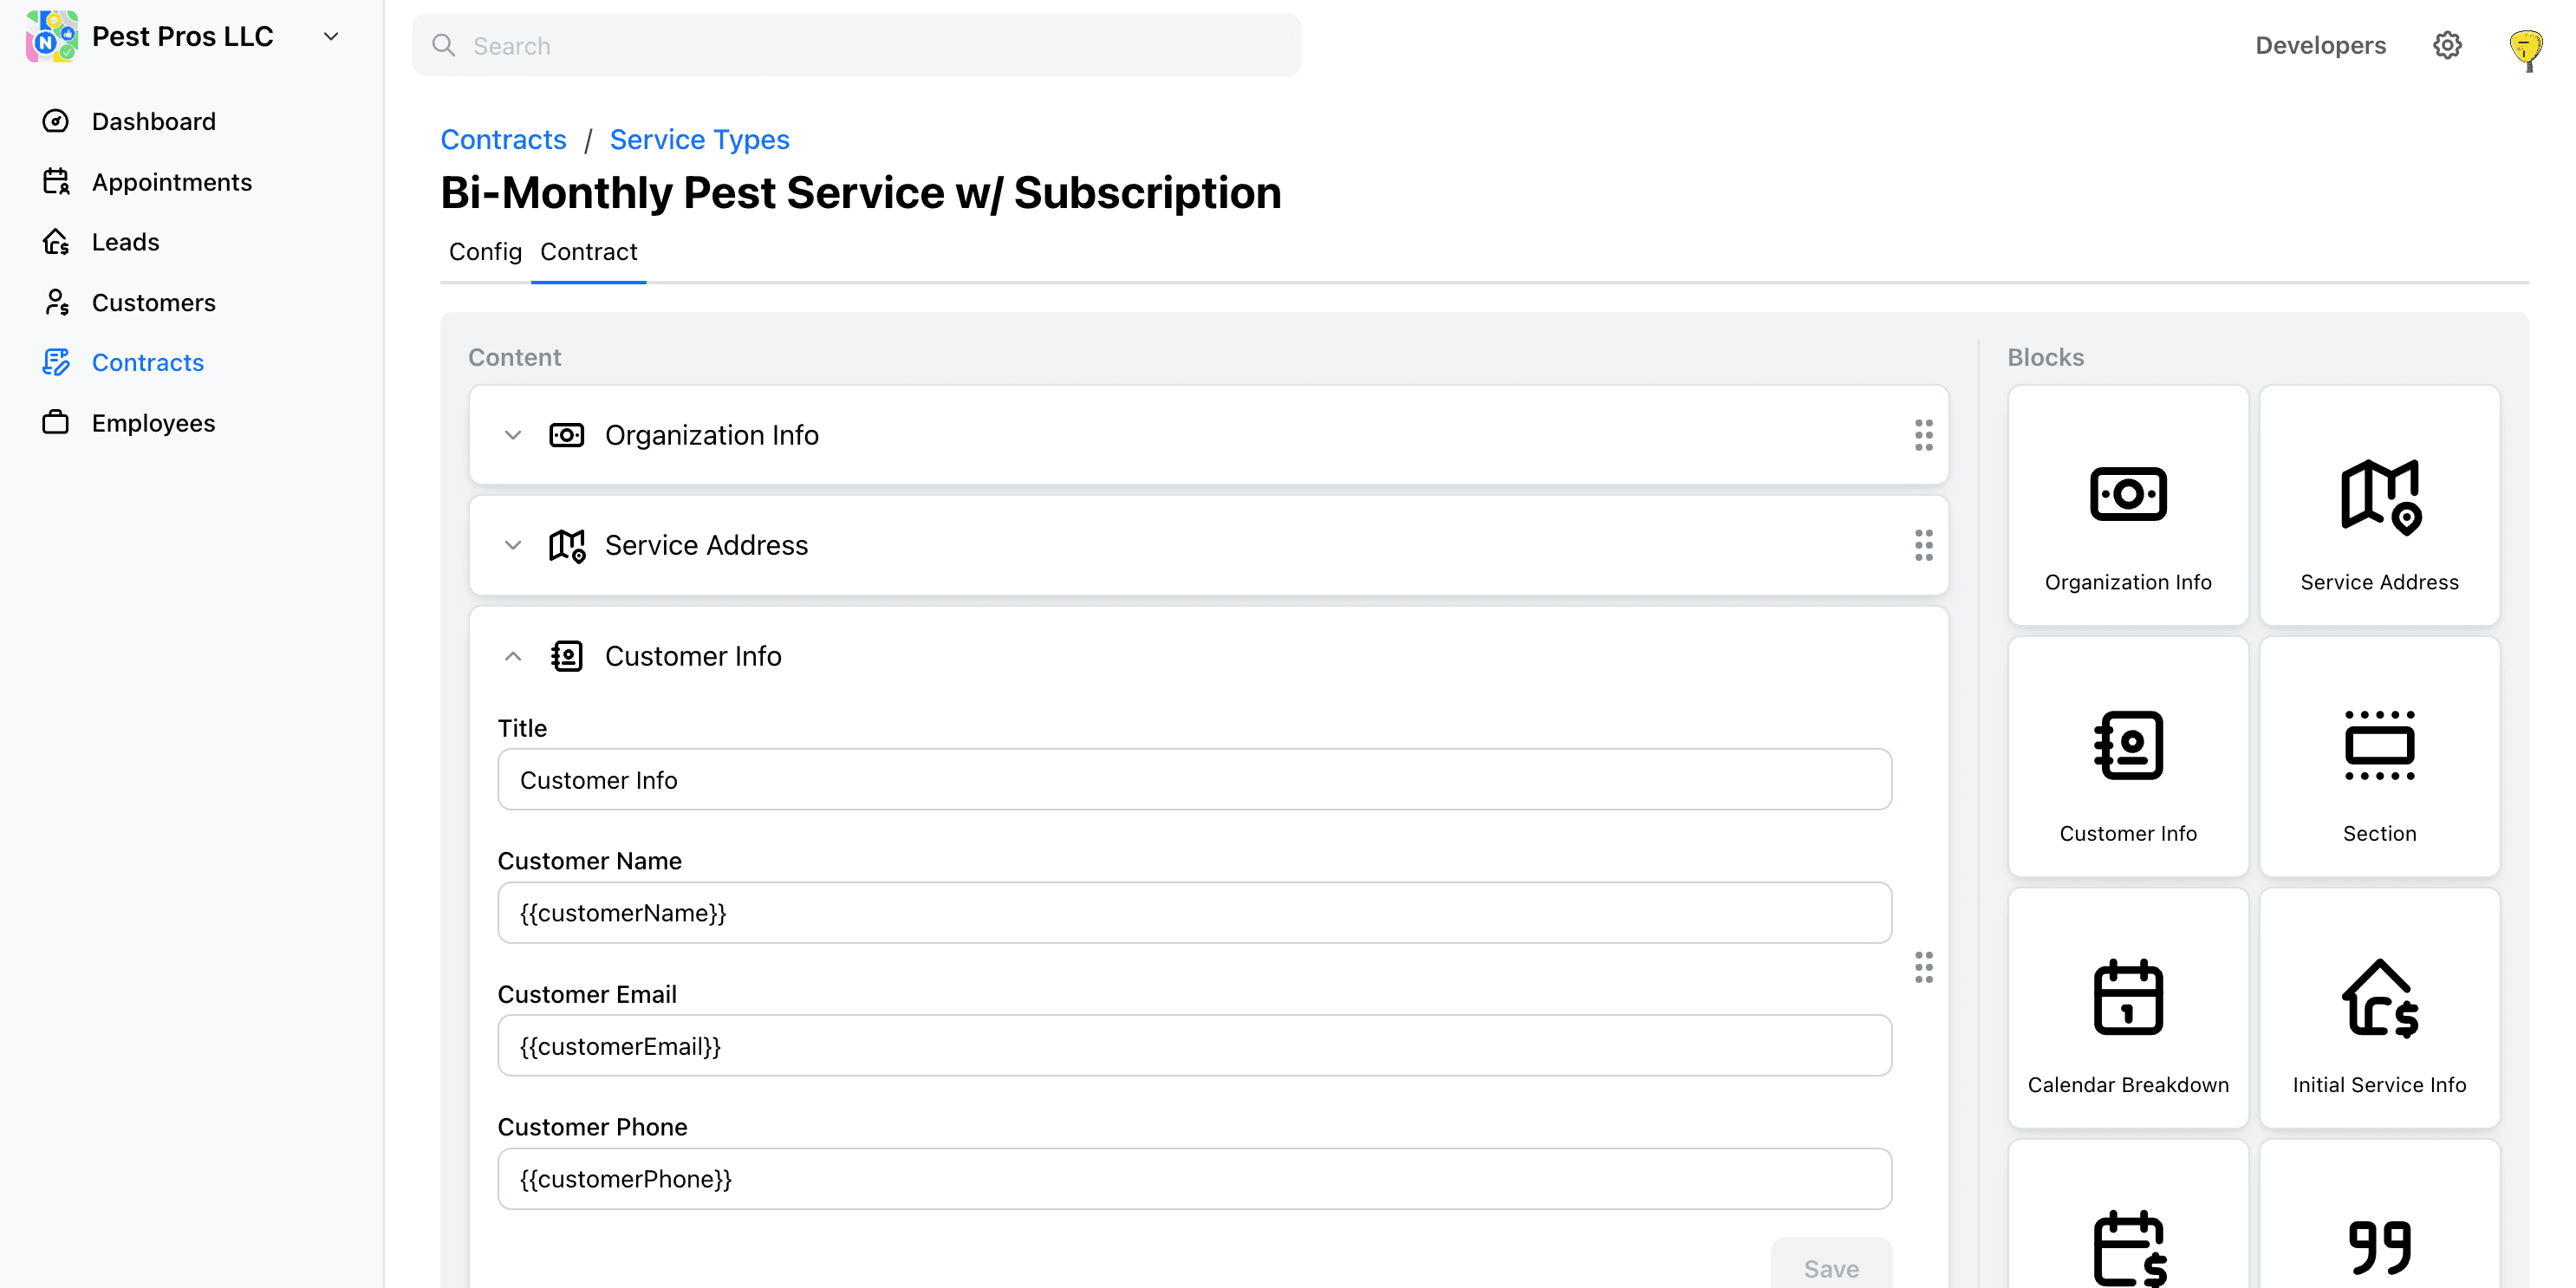This screenshot has width=2576, height=1288.
Task: Open the Developers link
Action: pyautogui.click(x=2320, y=45)
